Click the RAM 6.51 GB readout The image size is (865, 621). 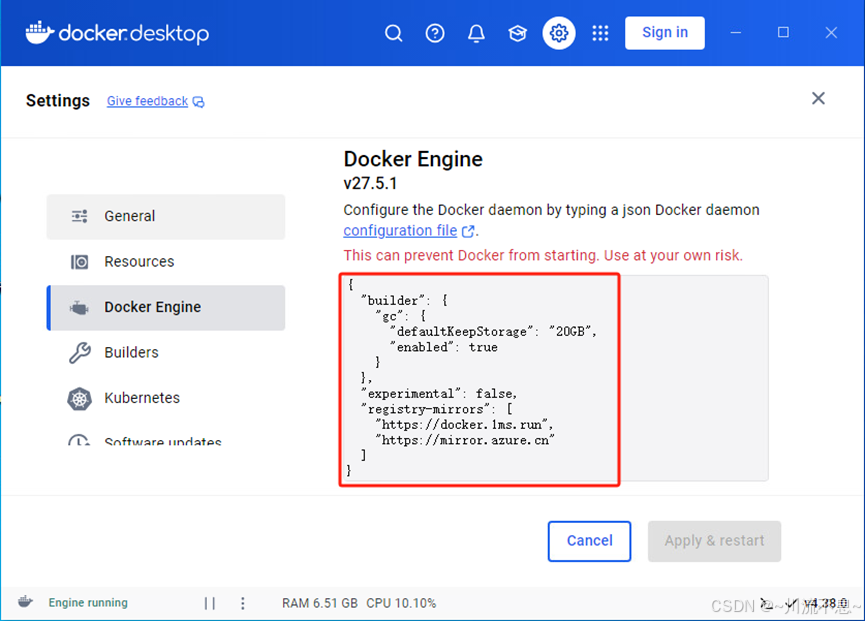(x=320, y=603)
